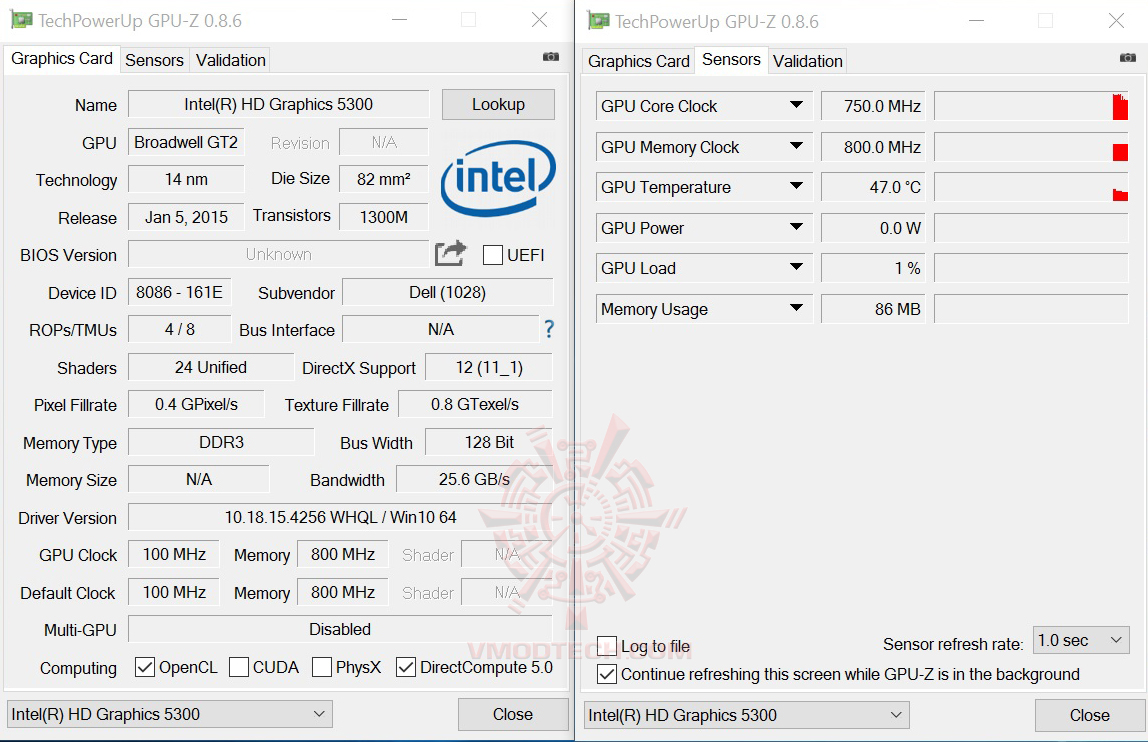Viewport: 1148px width, 742px height.
Task: Click the camera screenshot icon in the right GPU-Z window
Action: tap(1128, 57)
